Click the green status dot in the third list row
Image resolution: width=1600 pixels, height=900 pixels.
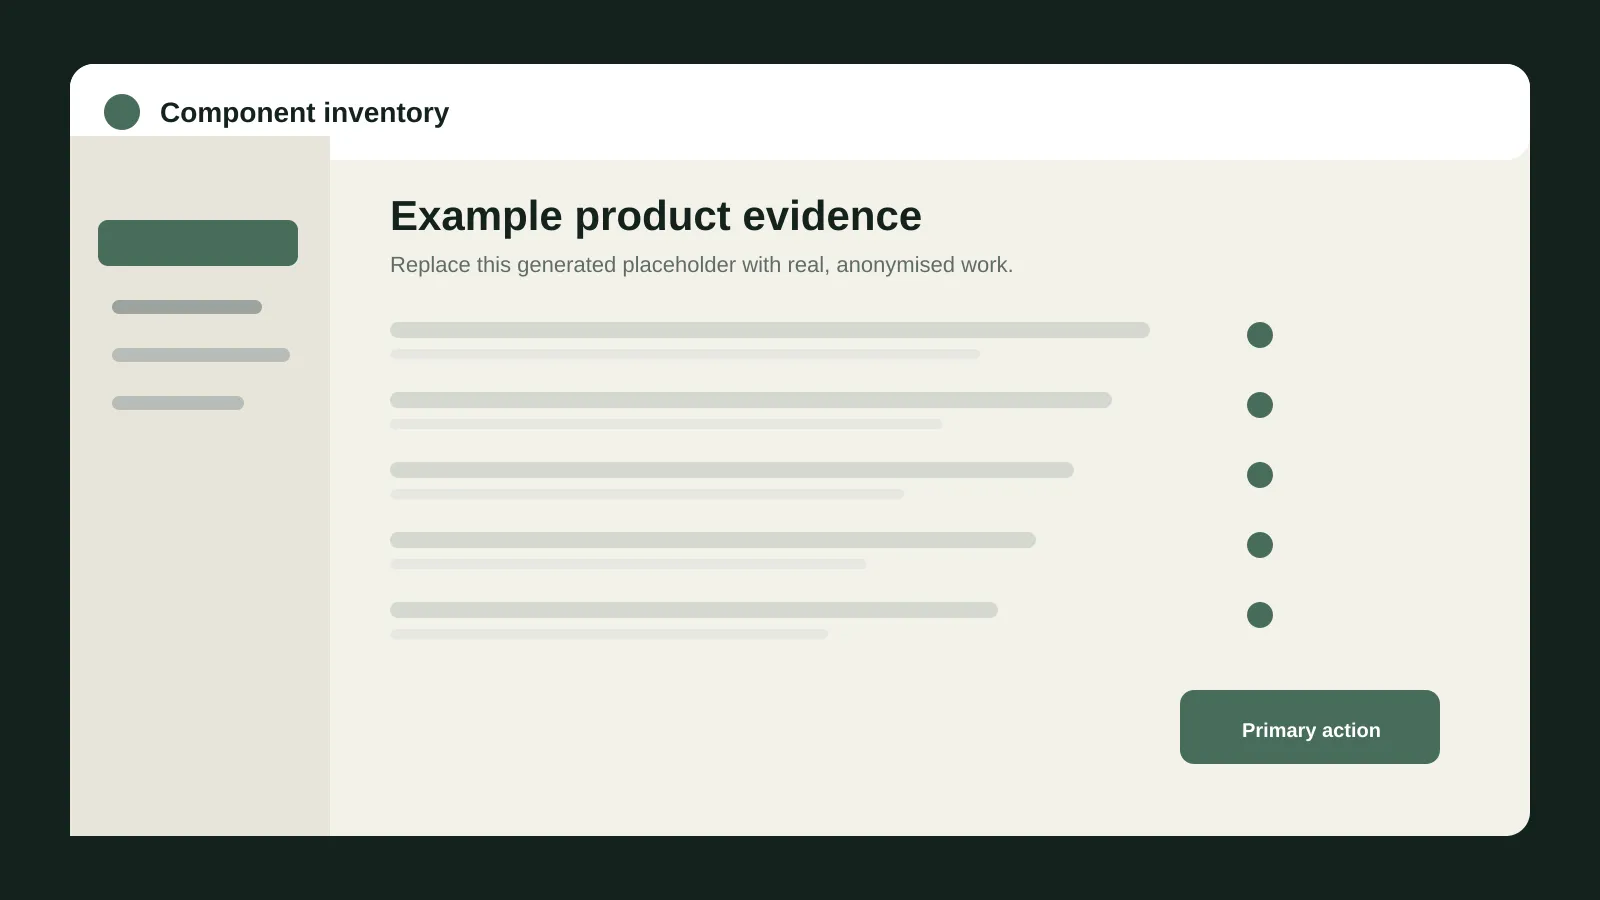tap(1260, 475)
